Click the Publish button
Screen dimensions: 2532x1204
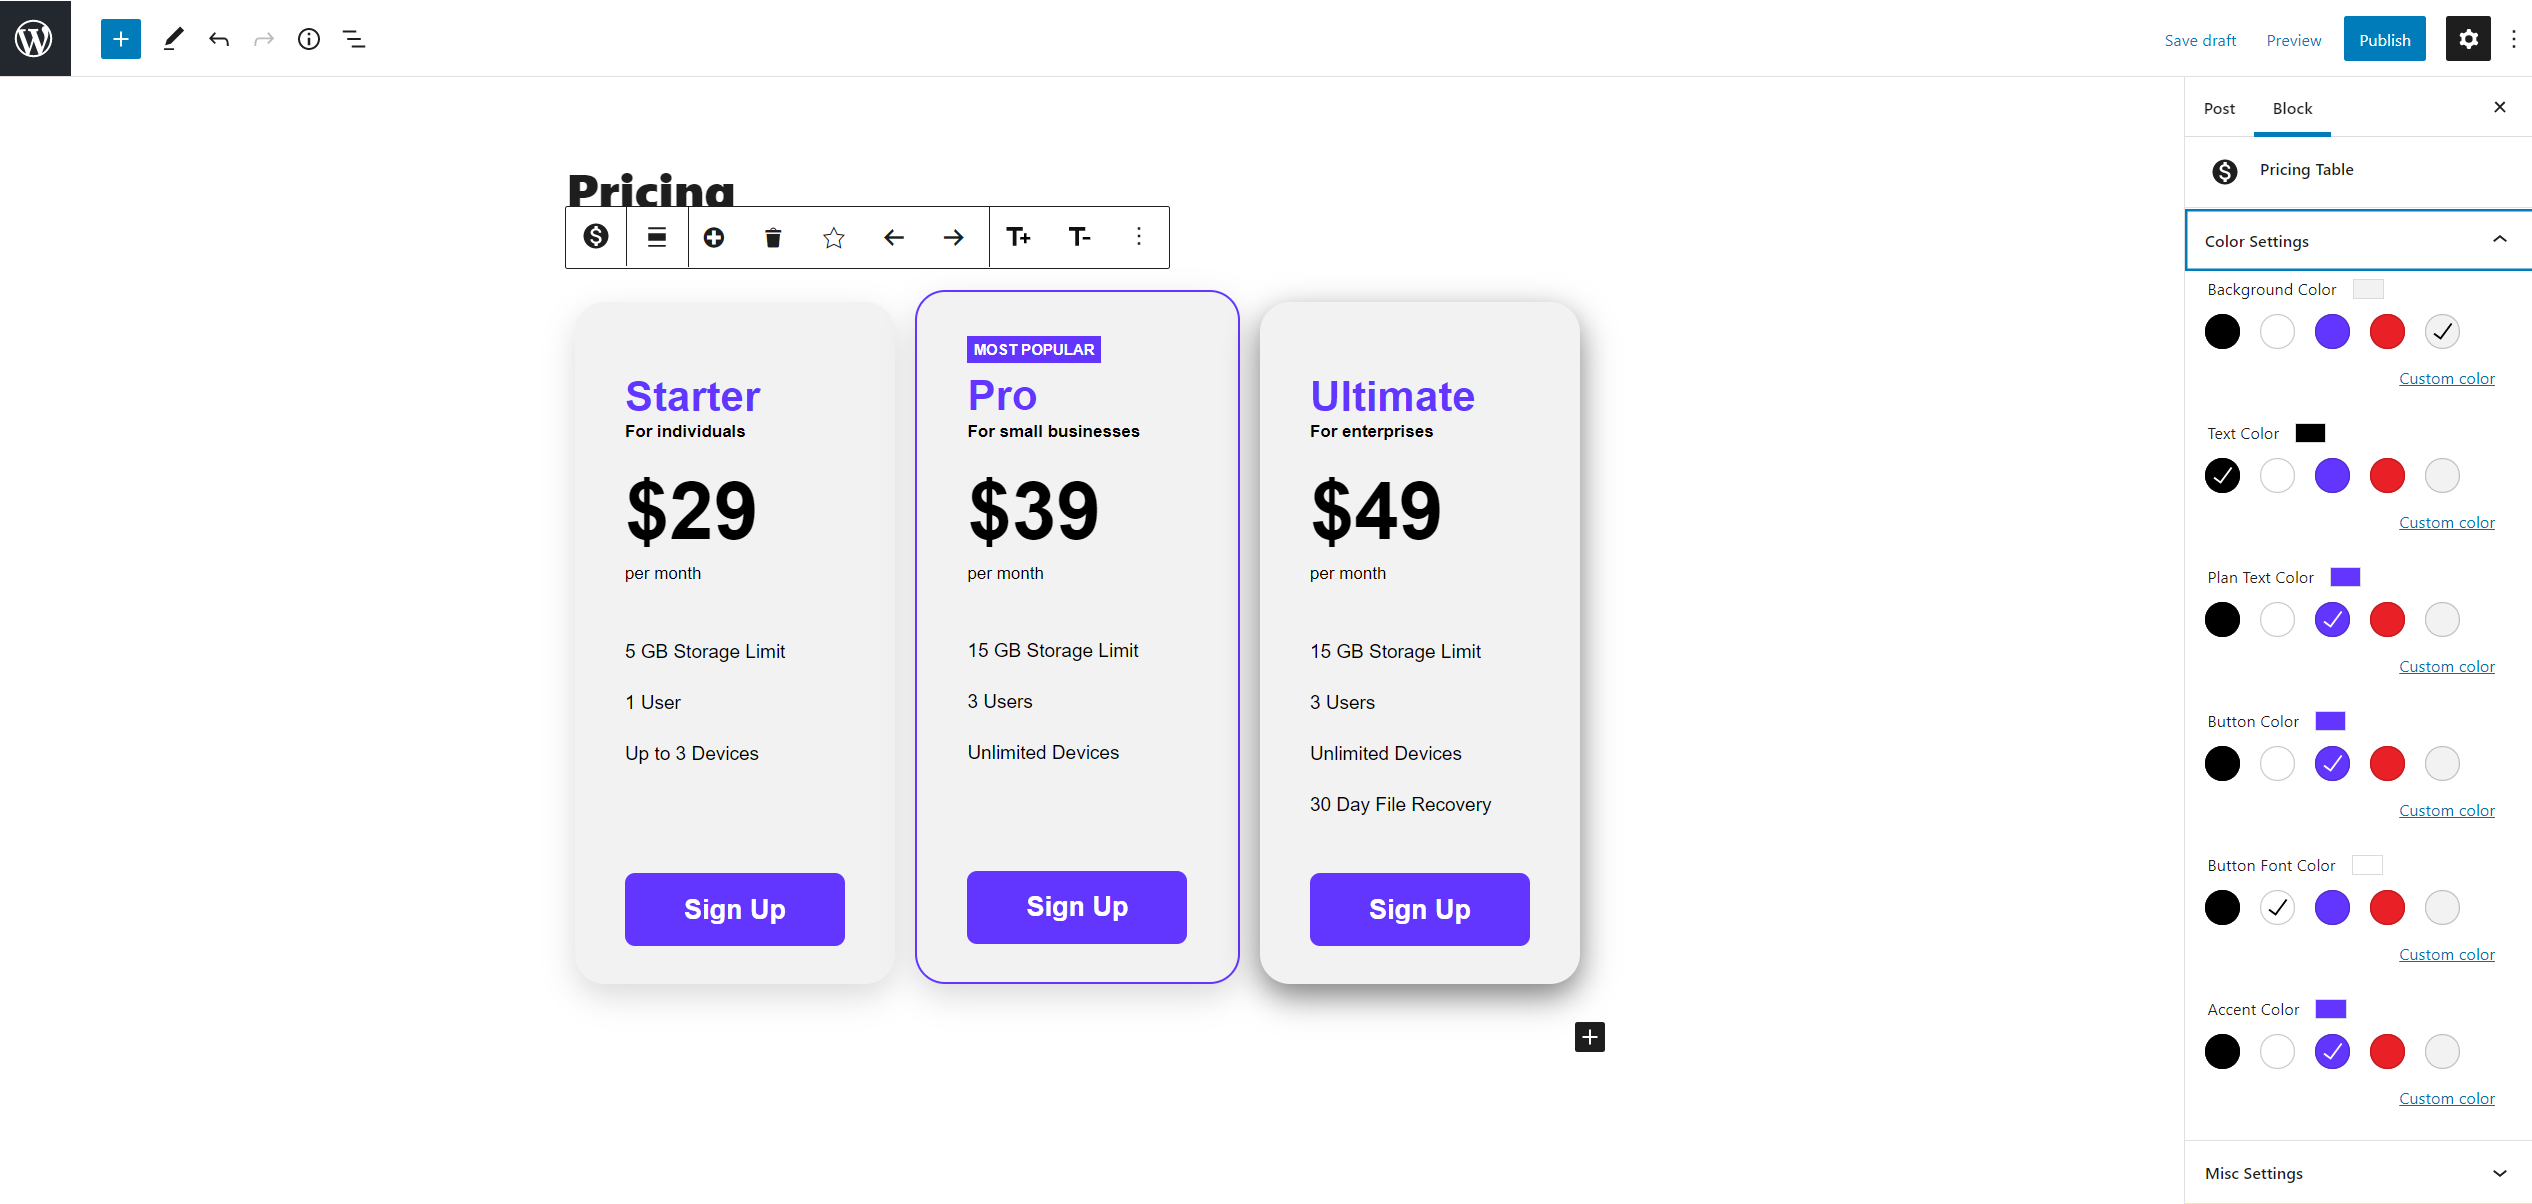[2384, 39]
